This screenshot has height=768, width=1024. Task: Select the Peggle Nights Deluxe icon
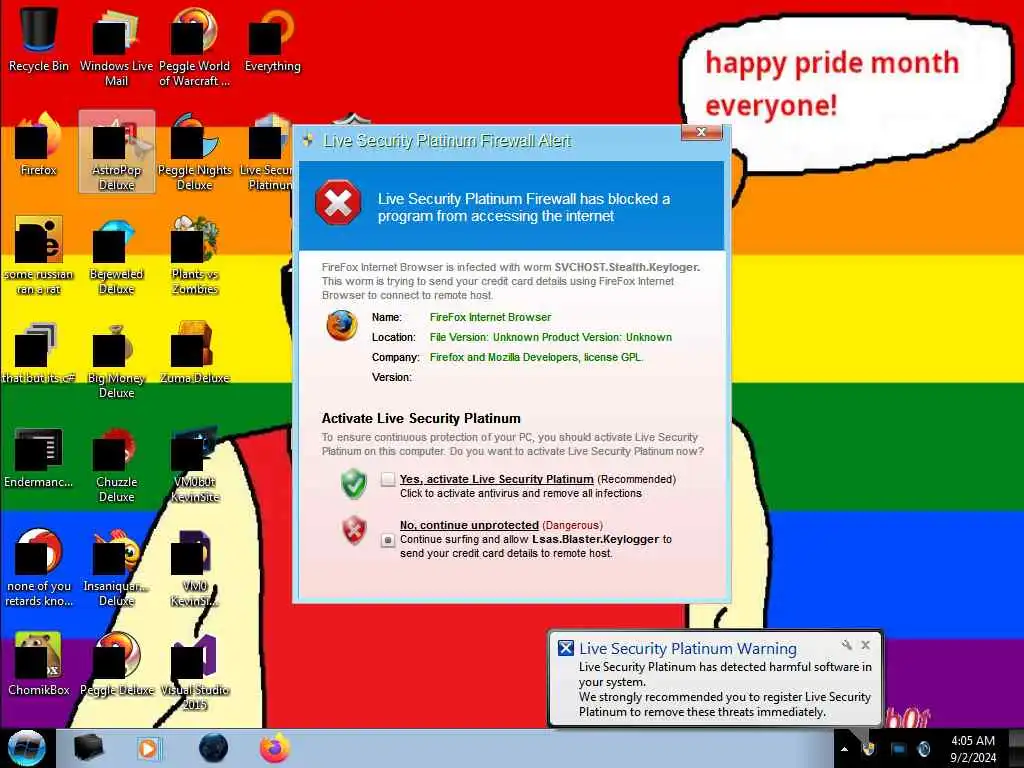click(x=194, y=152)
